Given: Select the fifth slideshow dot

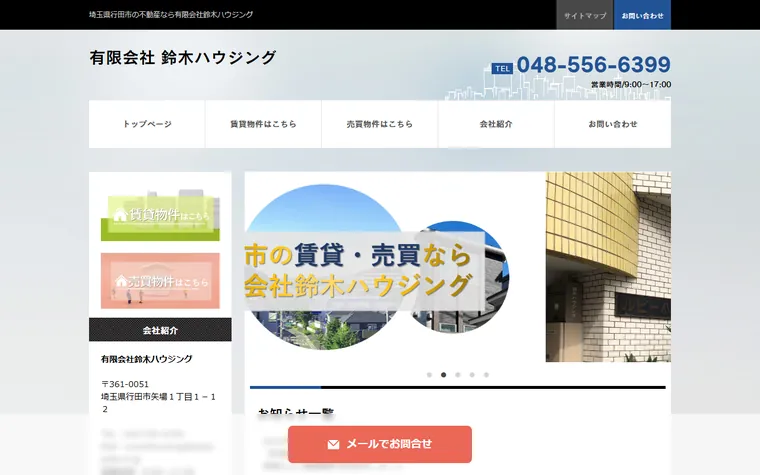Looking at the screenshot, I should (486, 375).
